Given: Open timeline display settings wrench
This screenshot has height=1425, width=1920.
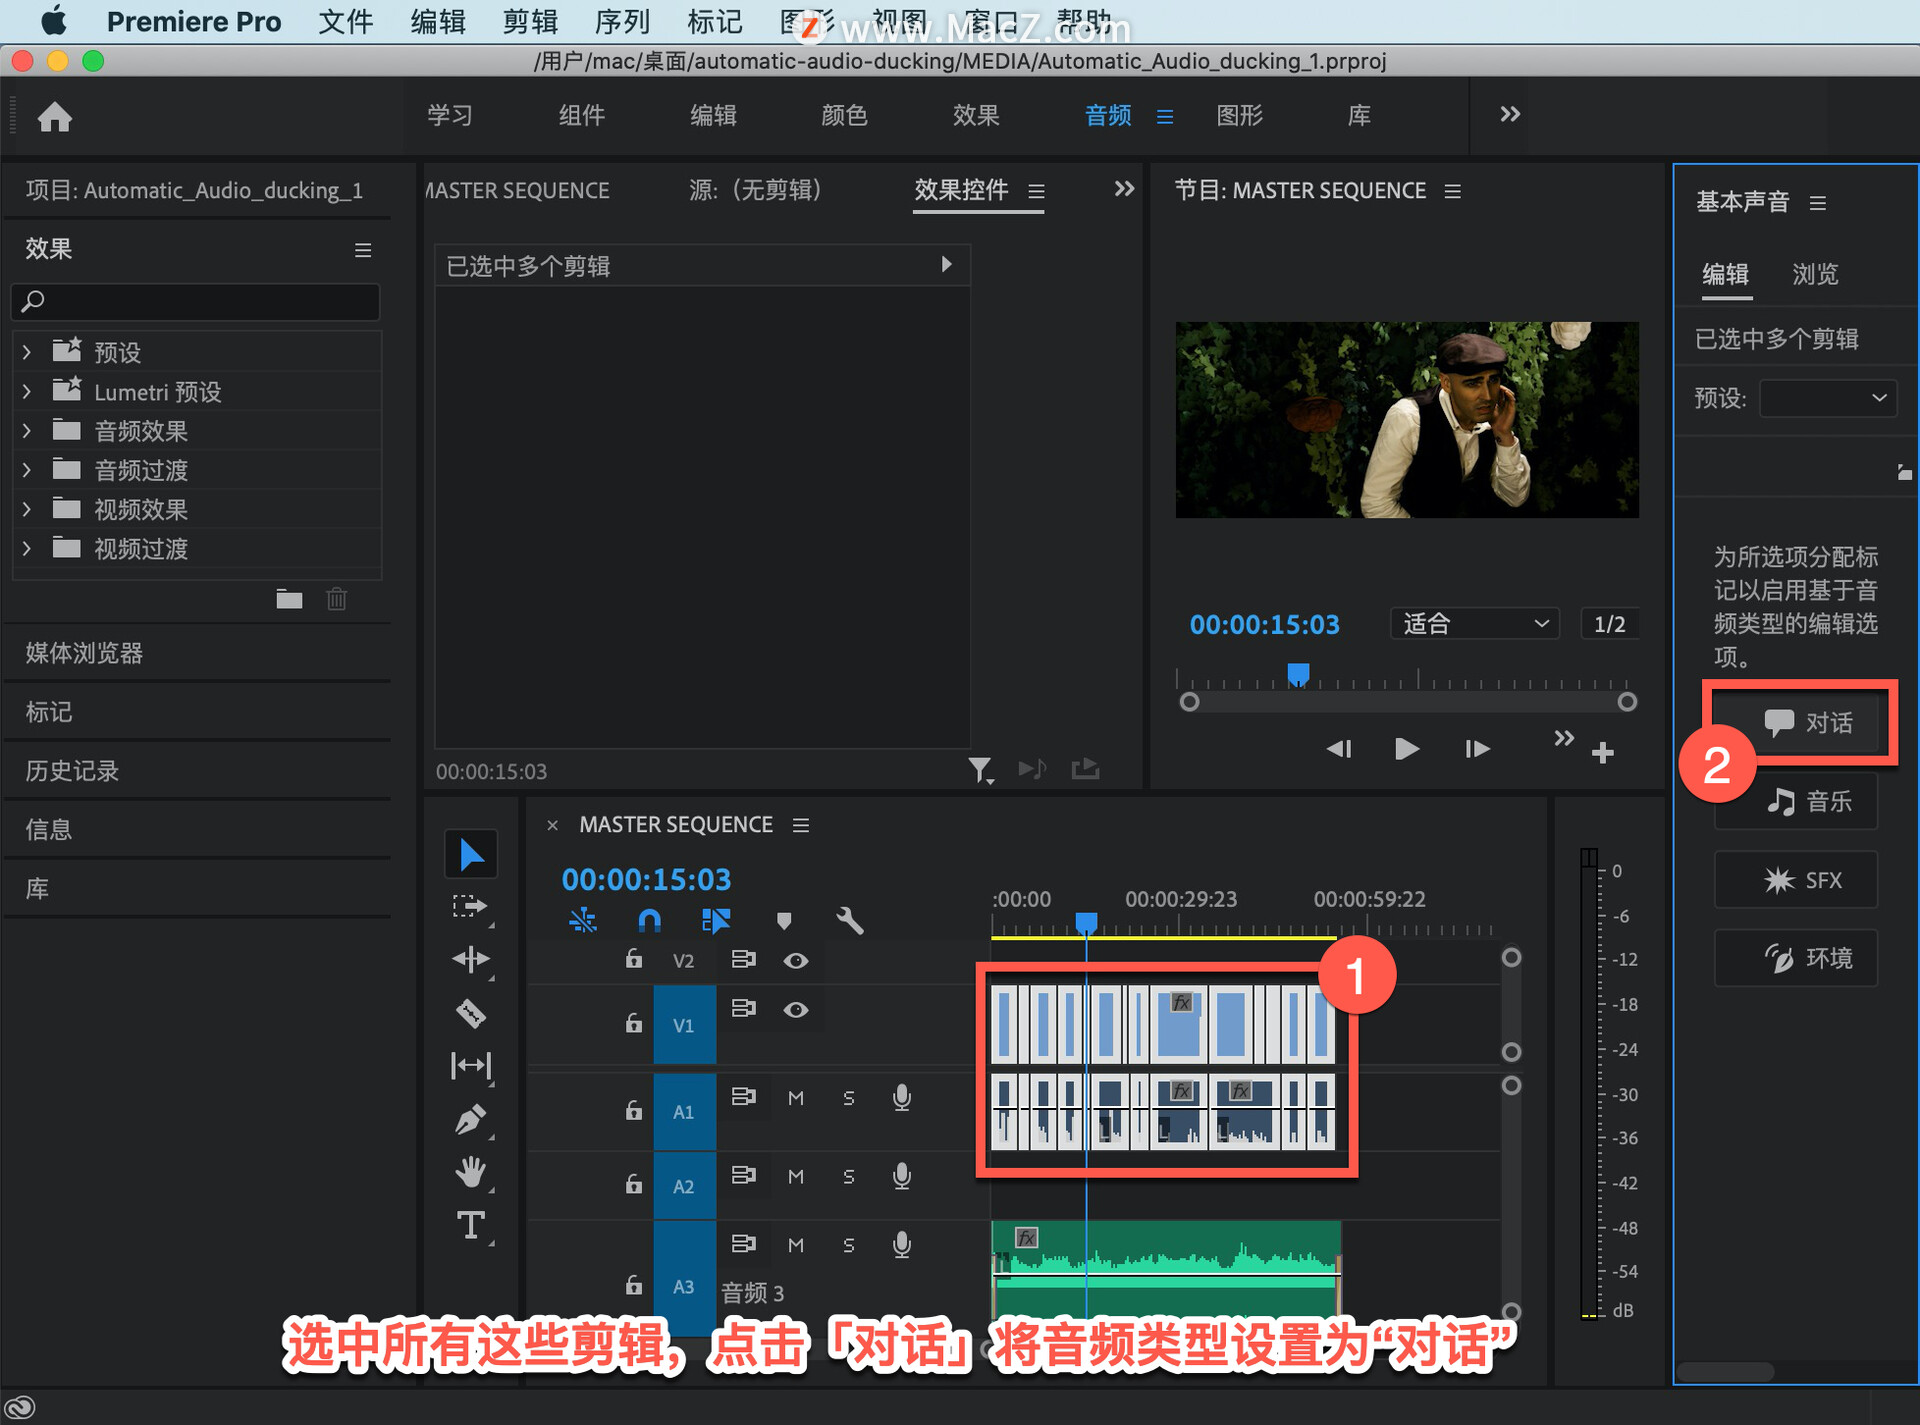Looking at the screenshot, I should (x=849, y=920).
